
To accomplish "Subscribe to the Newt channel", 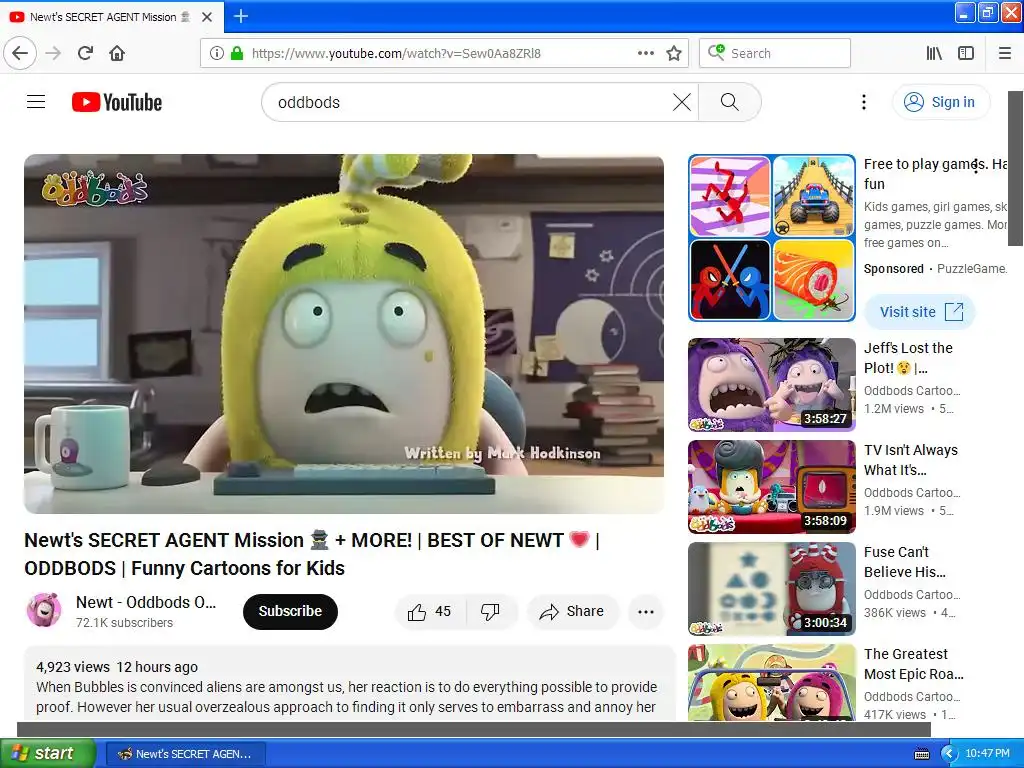I will pos(291,611).
